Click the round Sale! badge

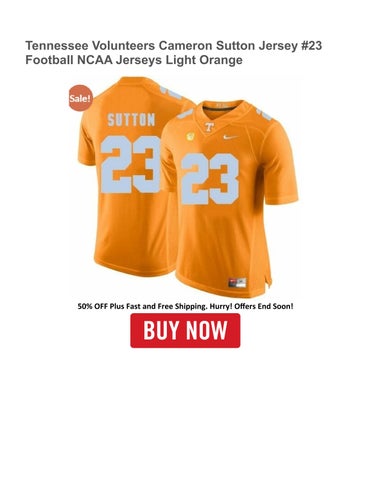point(80,98)
